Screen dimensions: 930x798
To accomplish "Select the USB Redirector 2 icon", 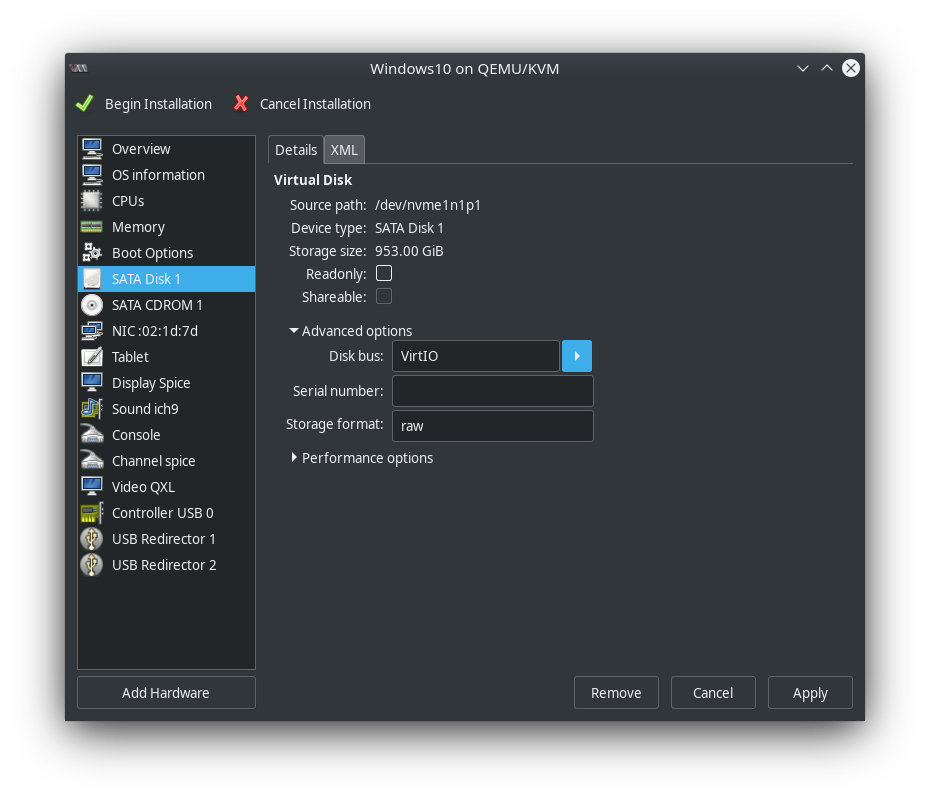I will click(92, 565).
